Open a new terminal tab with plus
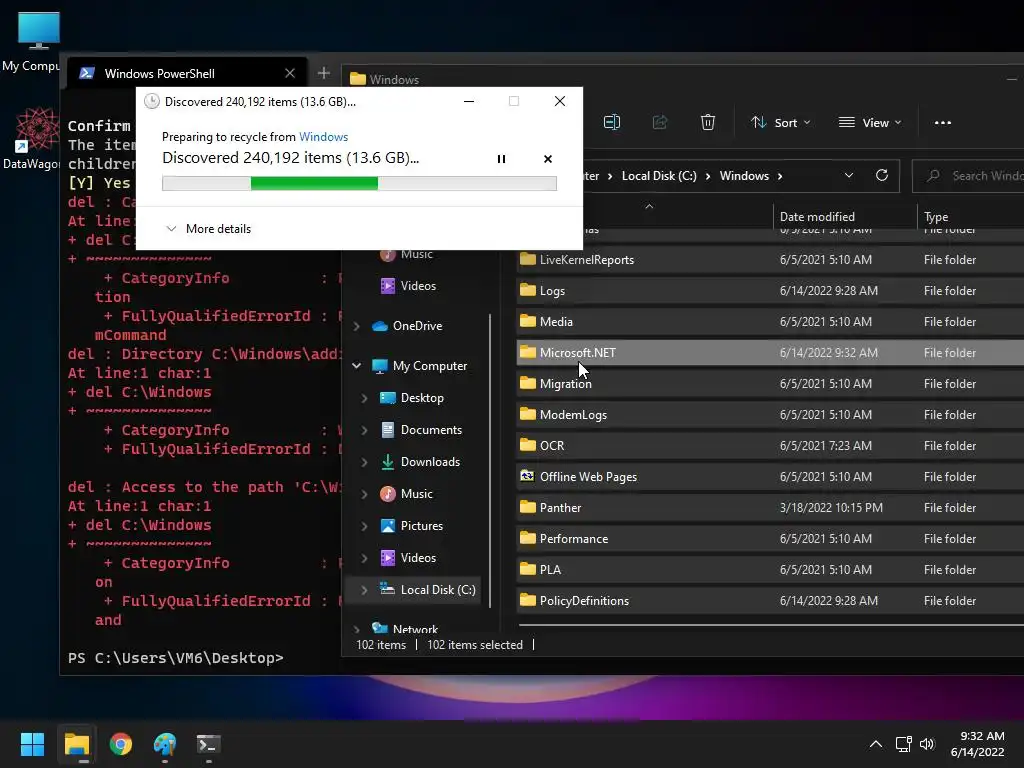1024x768 pixels. click(x=323, y=73)
